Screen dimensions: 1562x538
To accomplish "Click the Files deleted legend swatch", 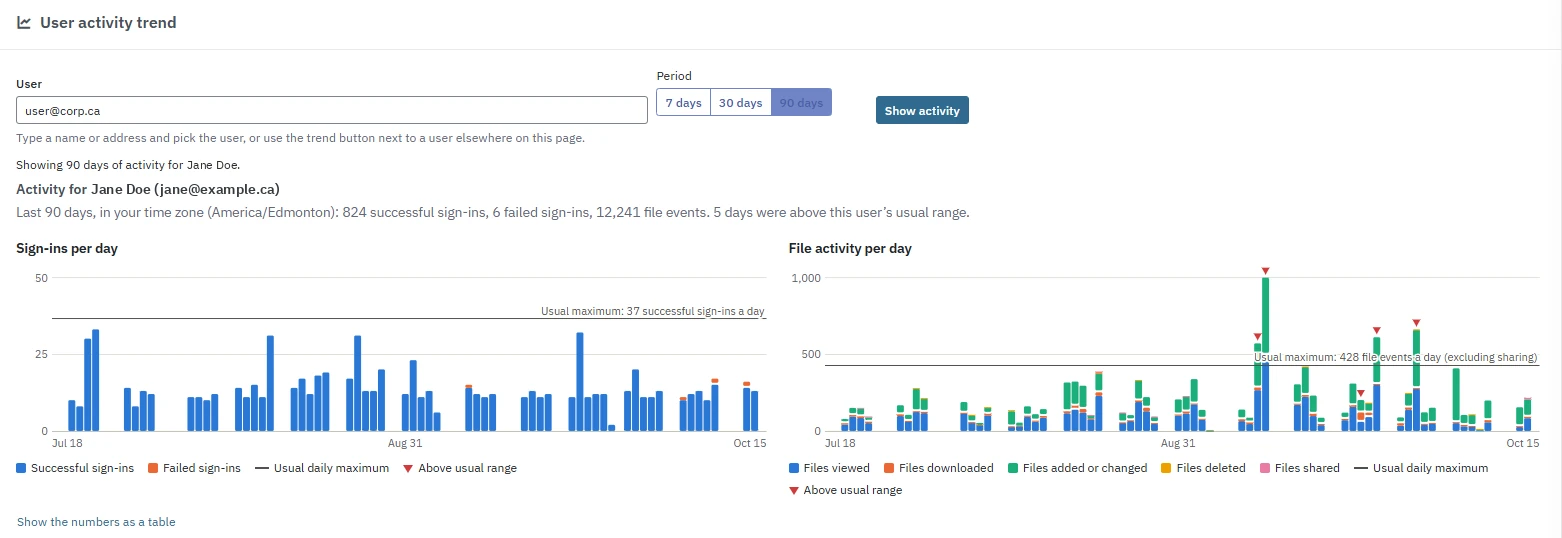I will click(x=1166, y=468).
